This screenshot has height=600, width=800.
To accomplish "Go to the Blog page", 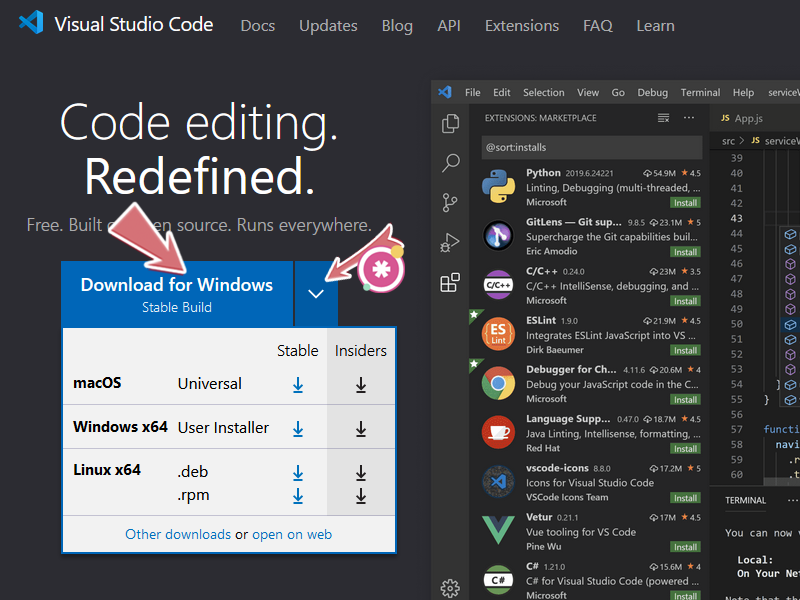I will (397, 26).
